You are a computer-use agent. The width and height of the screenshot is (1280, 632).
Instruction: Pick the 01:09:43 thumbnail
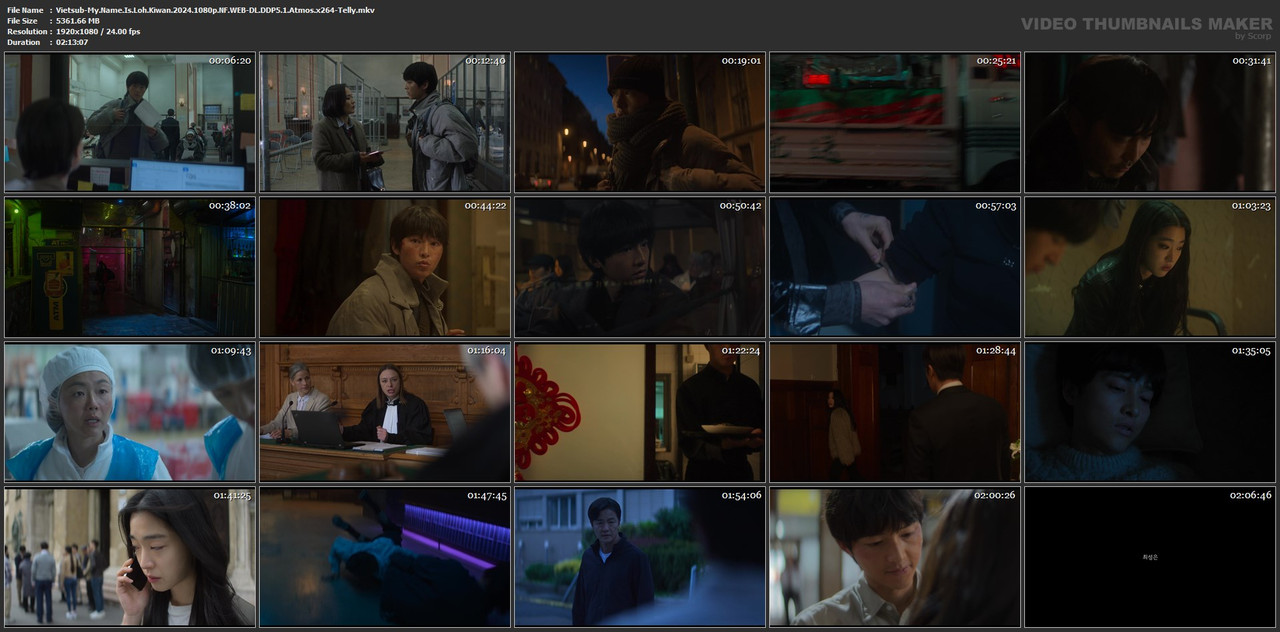(x=130, y=412)
